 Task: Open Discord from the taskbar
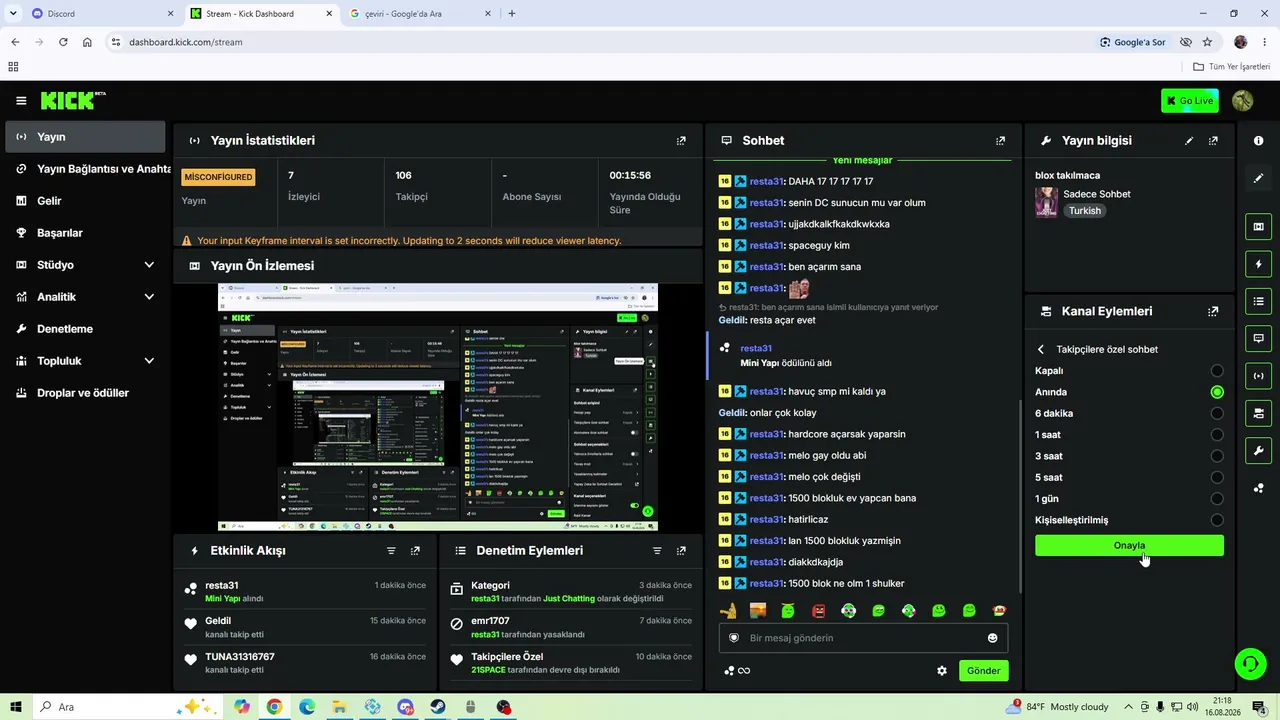click(405, 707)
